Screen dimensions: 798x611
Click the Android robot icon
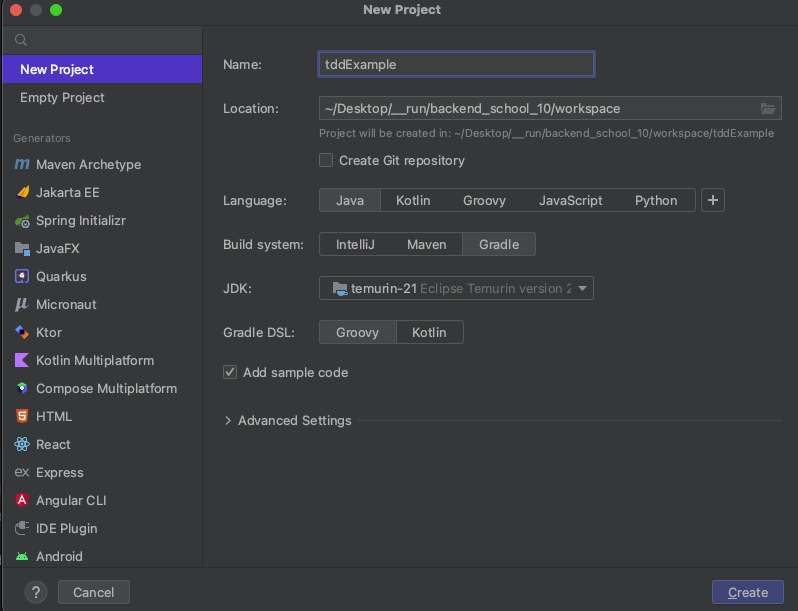tap(22, 556)
